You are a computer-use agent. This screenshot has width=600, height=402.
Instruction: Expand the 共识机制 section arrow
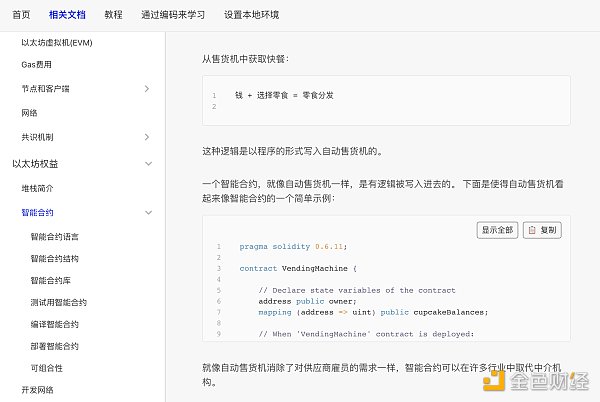pos(147,137)
